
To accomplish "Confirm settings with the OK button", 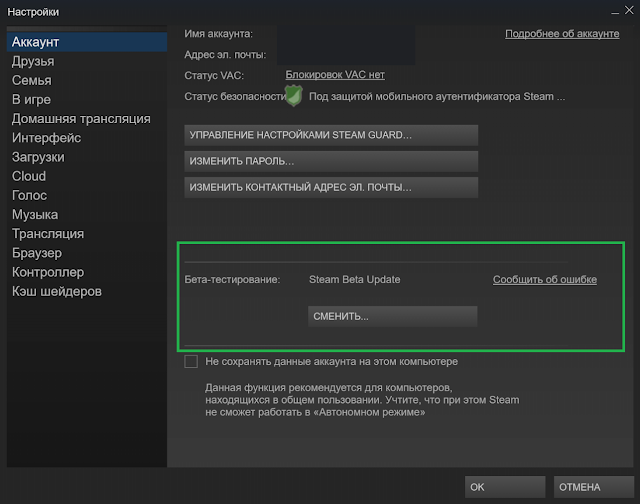I will (x=505, y=487).
